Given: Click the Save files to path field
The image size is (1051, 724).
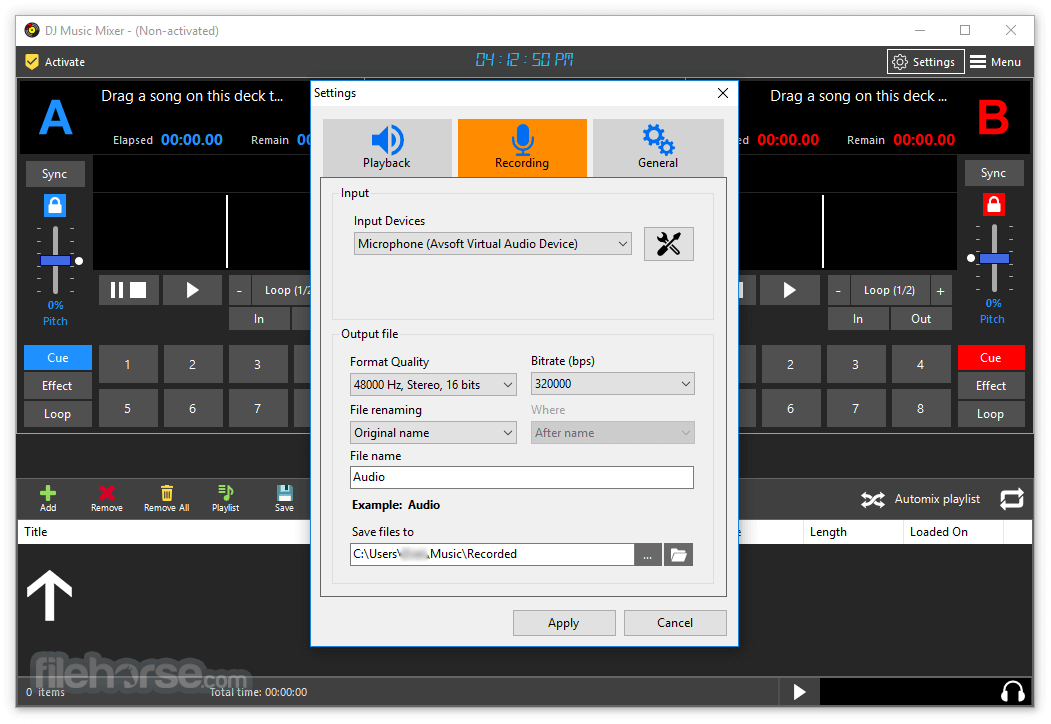Looking at the screenshot, I should [492, 554].
